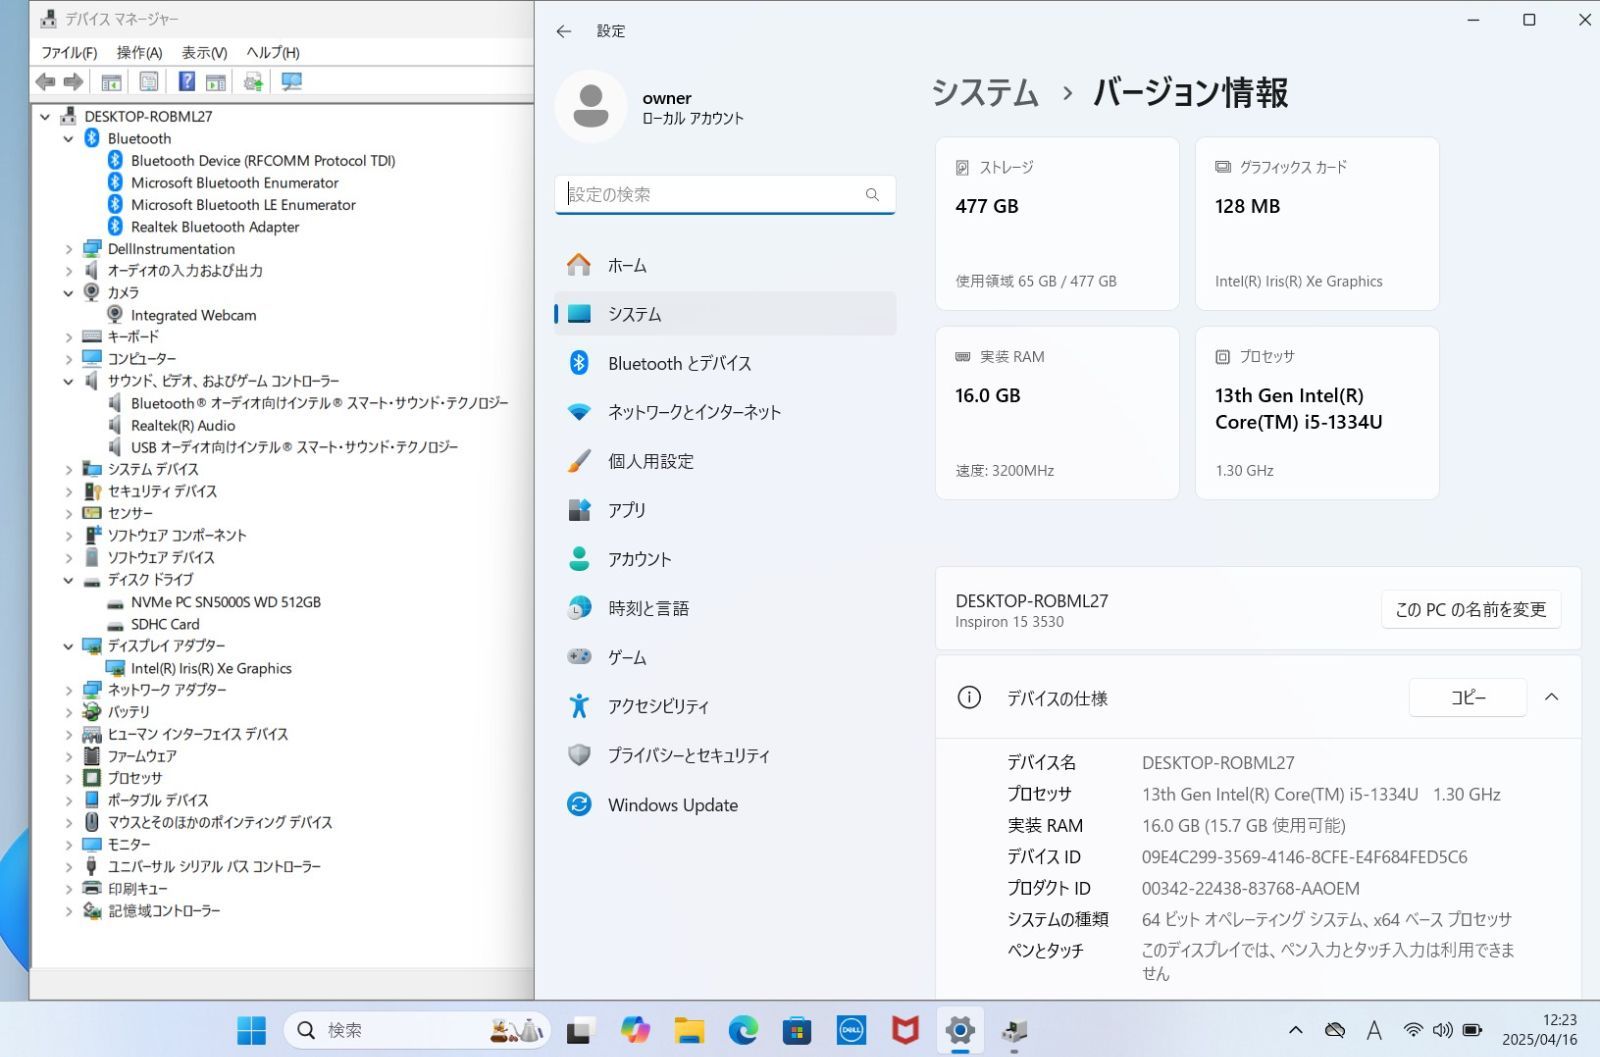Go to ホーム in Settings sidebar

(x=725, y=265)
